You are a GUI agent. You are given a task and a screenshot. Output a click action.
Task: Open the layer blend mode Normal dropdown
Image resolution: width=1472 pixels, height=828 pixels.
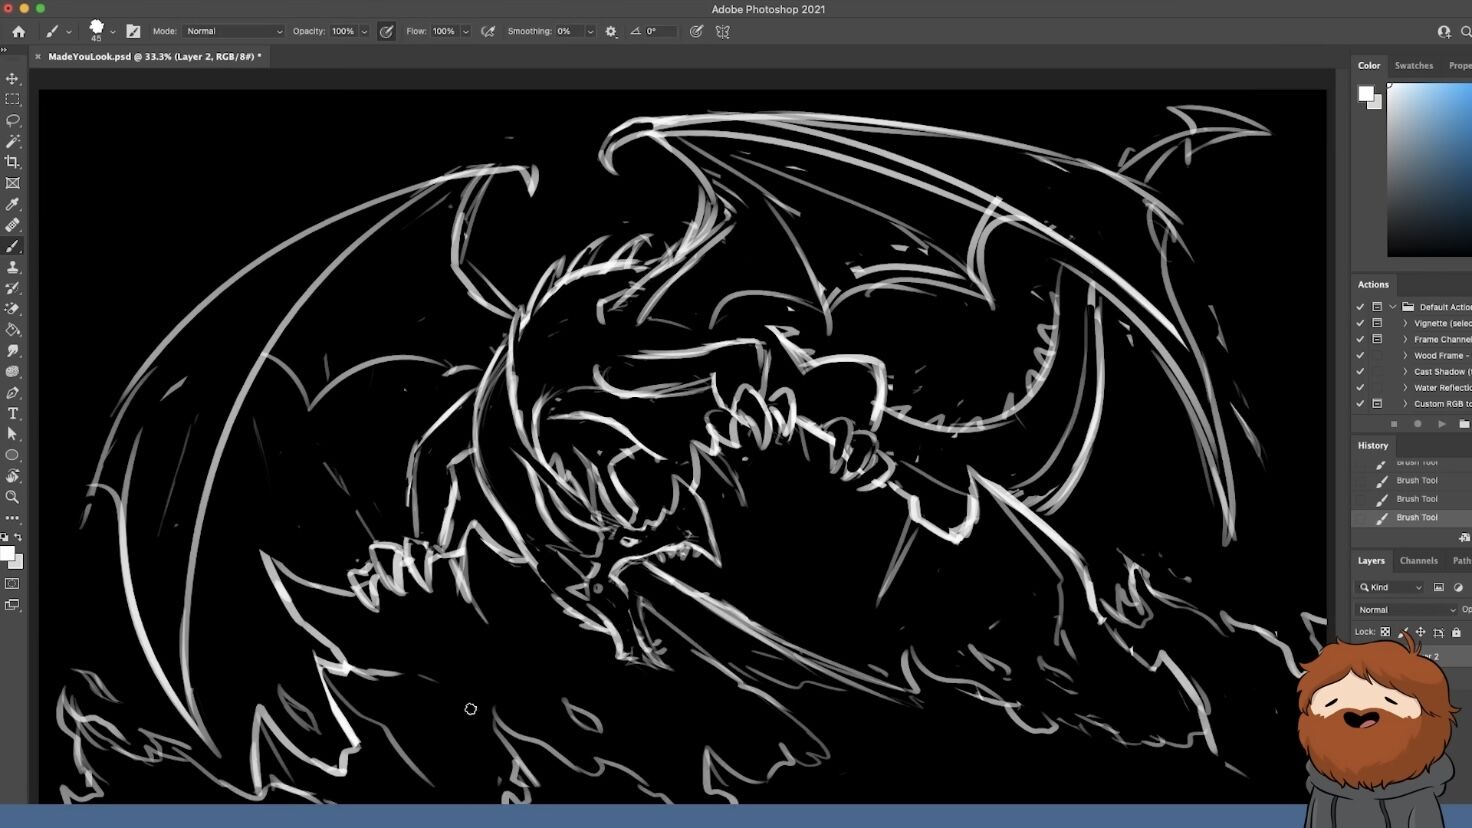point(1407,609)
